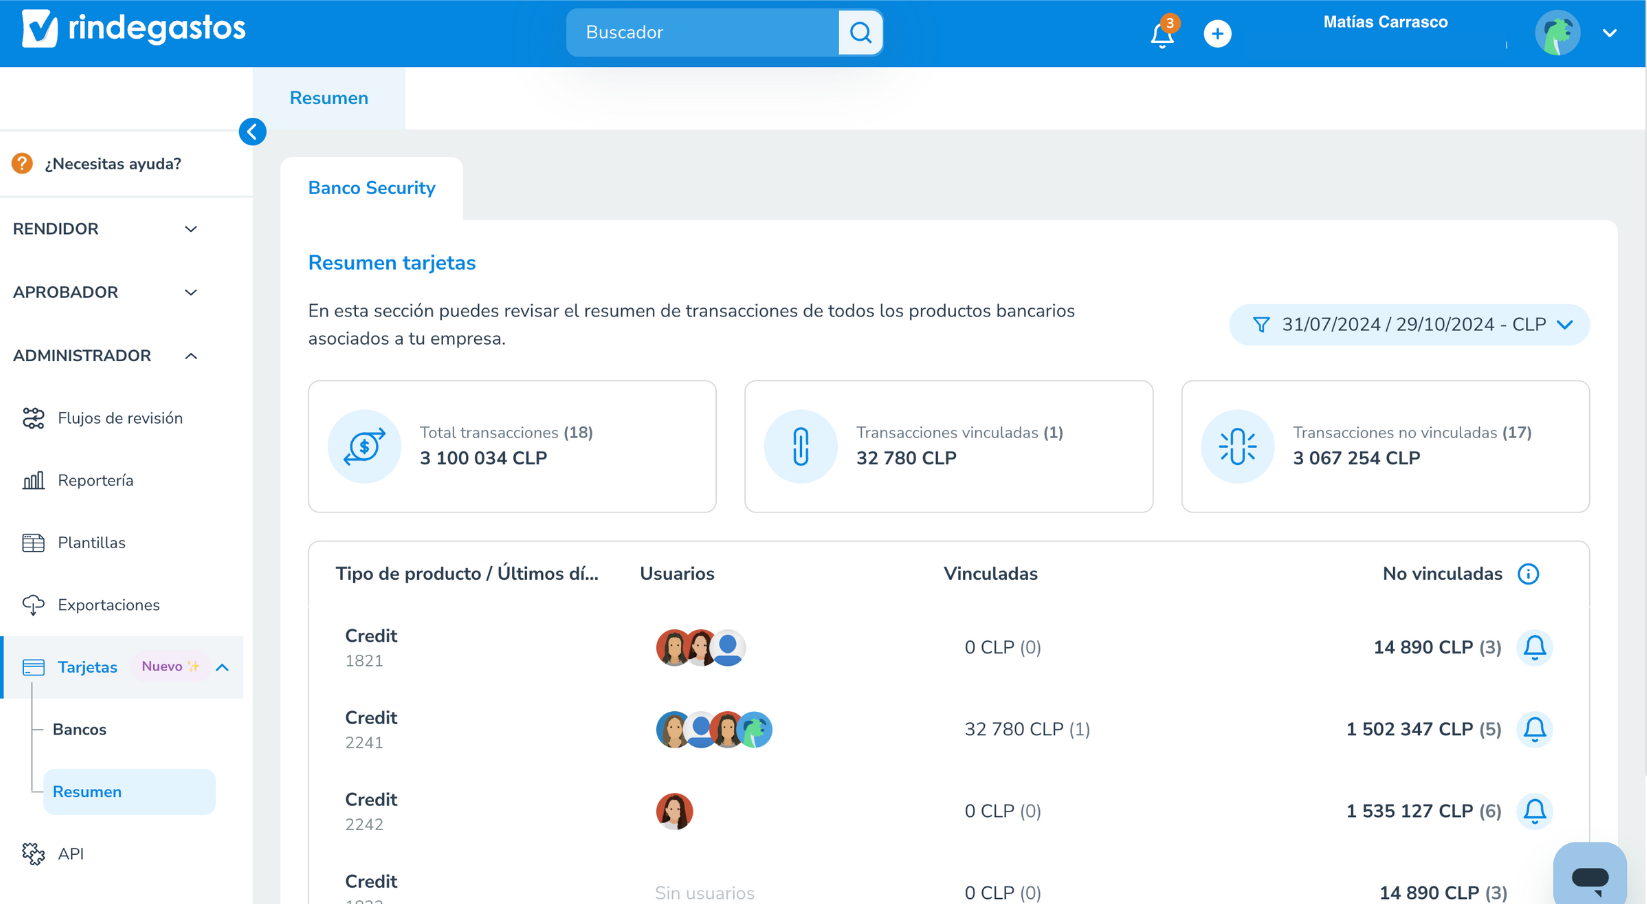Select the Resumen tab at the top

(329, 97)
